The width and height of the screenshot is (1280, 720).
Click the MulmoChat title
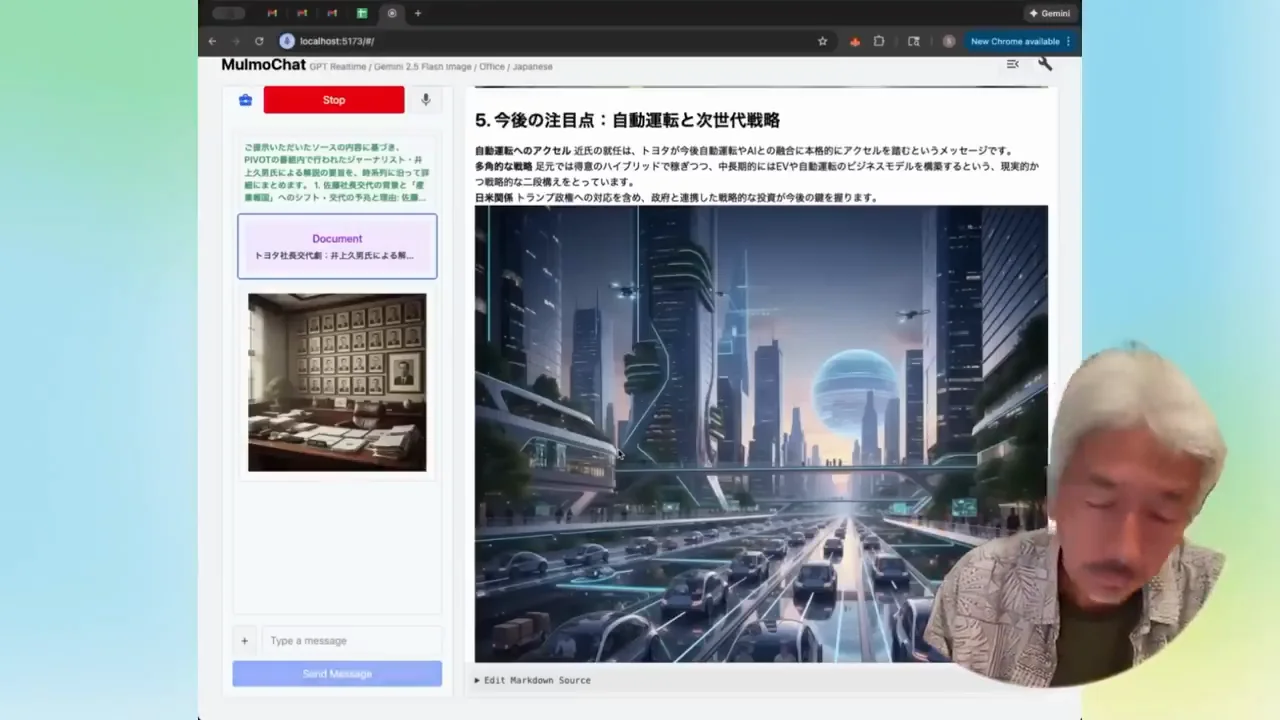[263, 65]
